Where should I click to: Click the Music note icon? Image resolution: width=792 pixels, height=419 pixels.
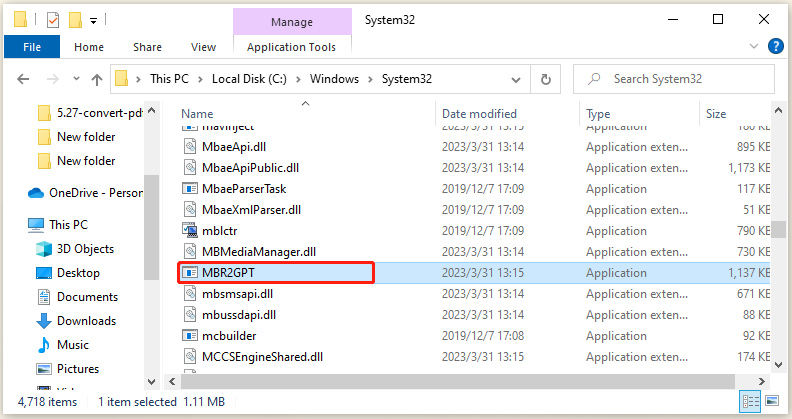44,345
